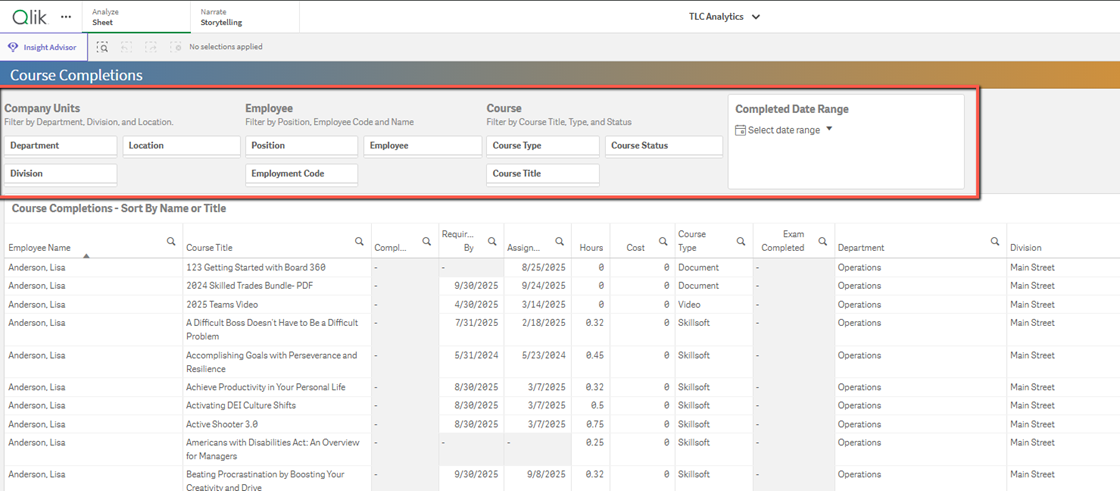Search in the Employee Name column

tap(171, 241)
